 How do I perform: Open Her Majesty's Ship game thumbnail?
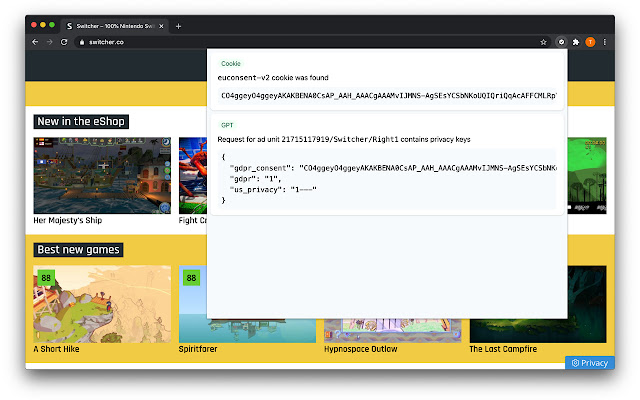[x=102, y=176]
